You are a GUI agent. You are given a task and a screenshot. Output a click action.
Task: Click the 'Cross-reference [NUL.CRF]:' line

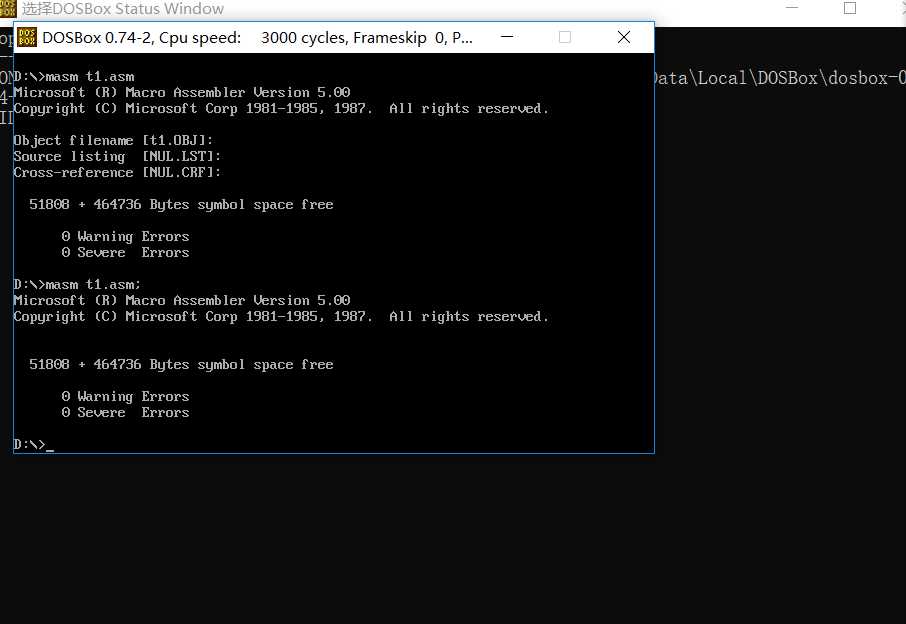(x=117, y=172)
